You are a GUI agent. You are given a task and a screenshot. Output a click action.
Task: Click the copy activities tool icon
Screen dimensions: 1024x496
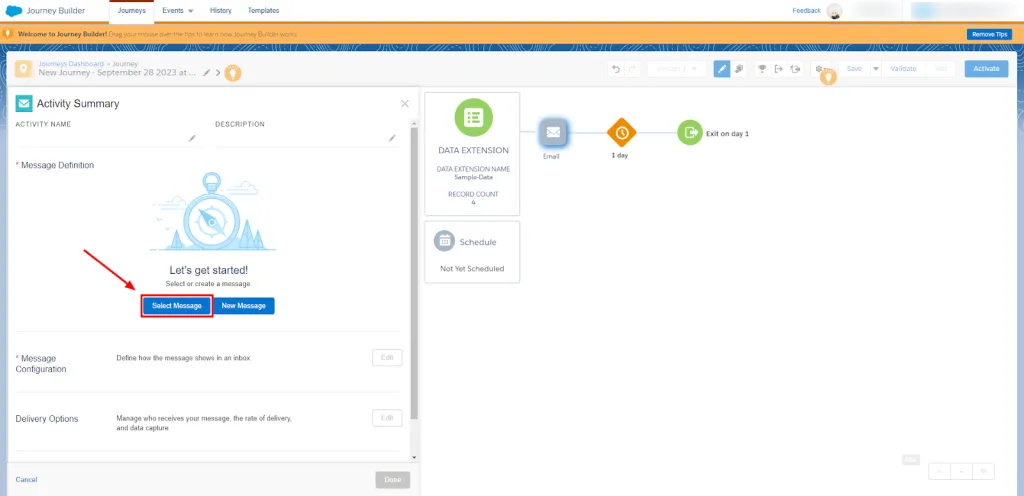coord(739,69)
